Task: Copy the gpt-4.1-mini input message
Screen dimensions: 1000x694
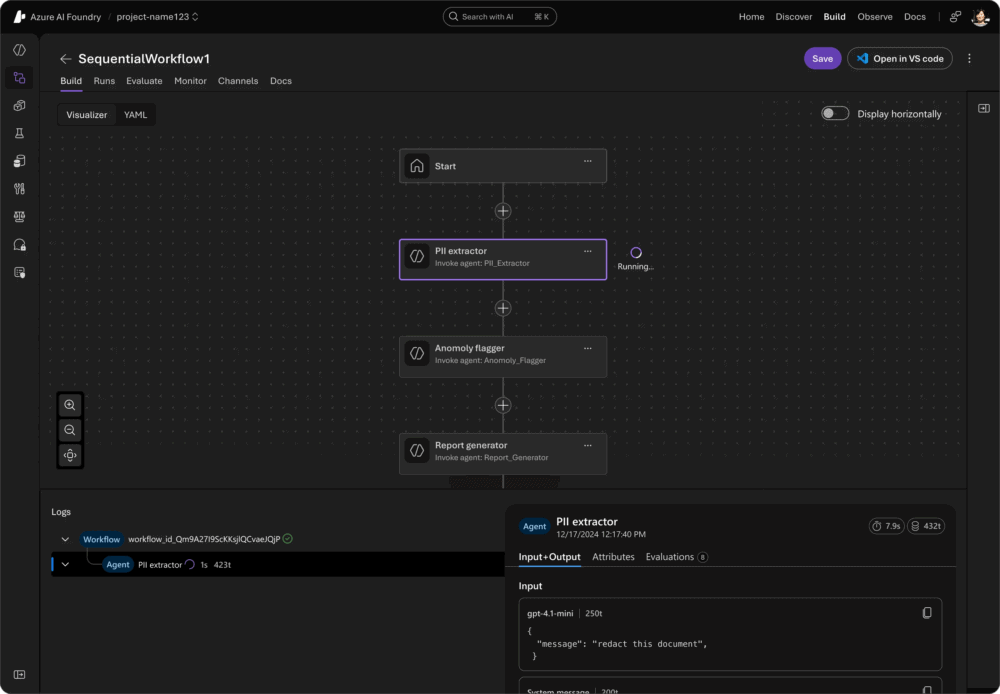Action: tap(926, 613)
